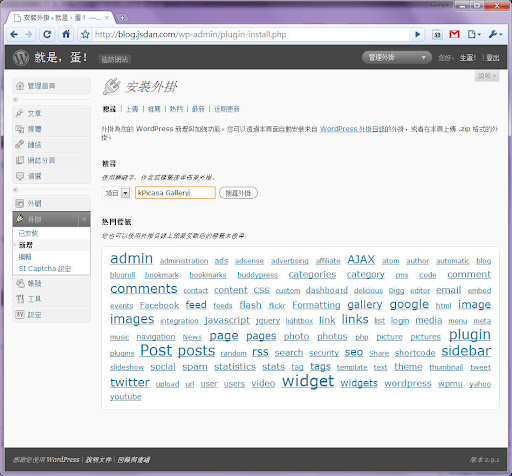Screen dimensions: 512x476
Task: Click the WordPress logo in the header
Action: [21, 58]
